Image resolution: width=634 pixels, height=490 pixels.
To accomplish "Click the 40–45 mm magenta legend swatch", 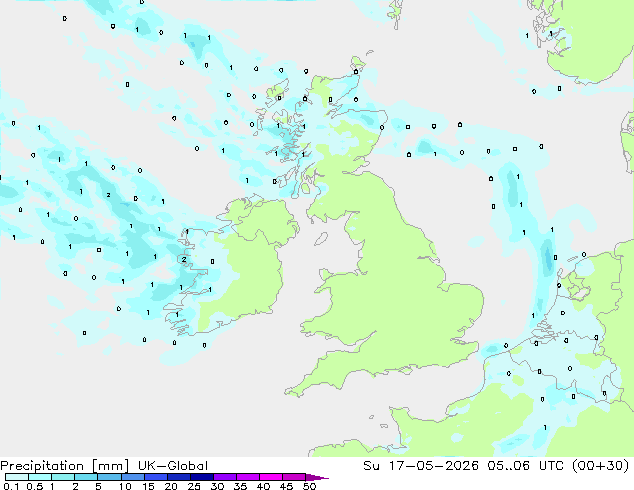I will pos(271,477).
